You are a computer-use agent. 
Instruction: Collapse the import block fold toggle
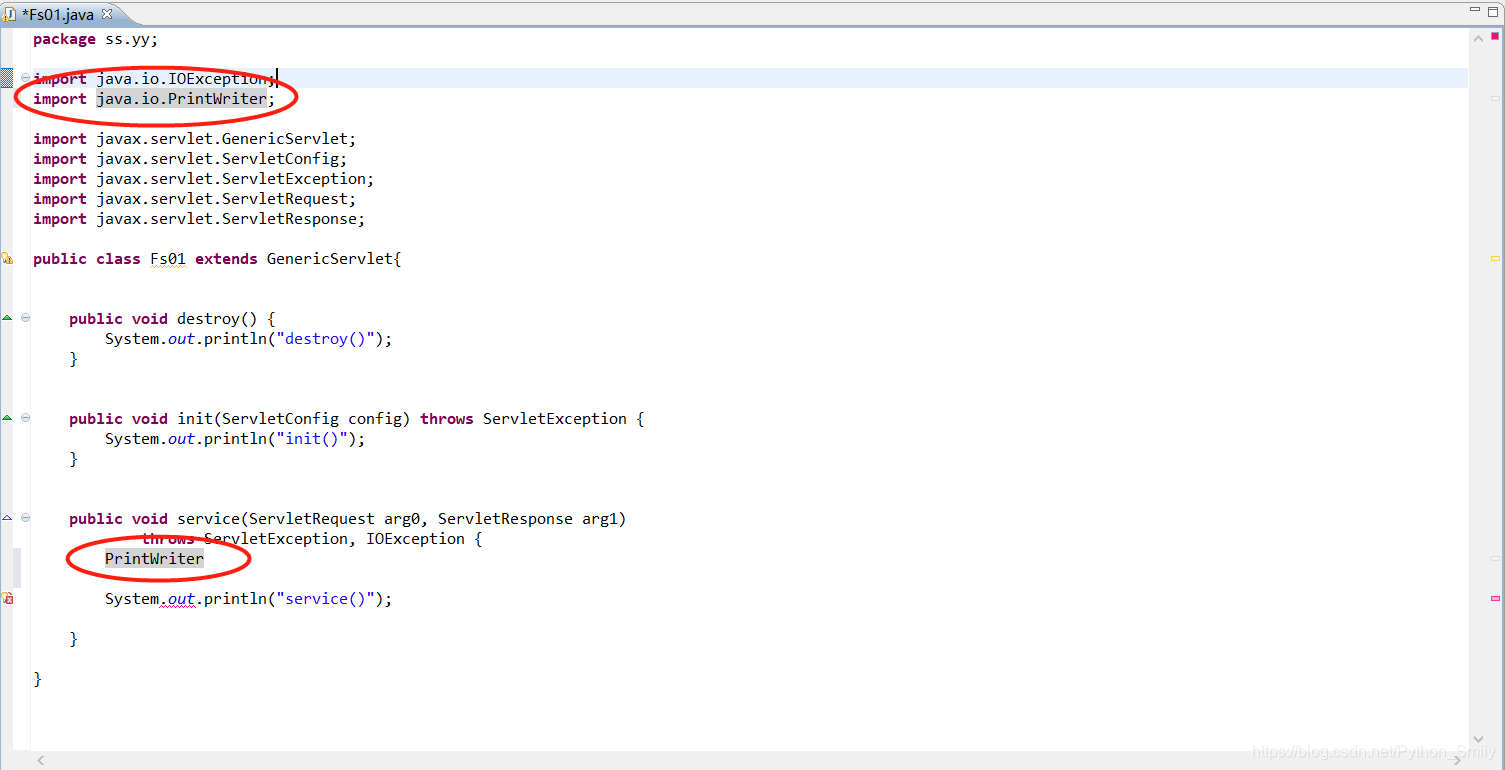[x=25, y=78]
